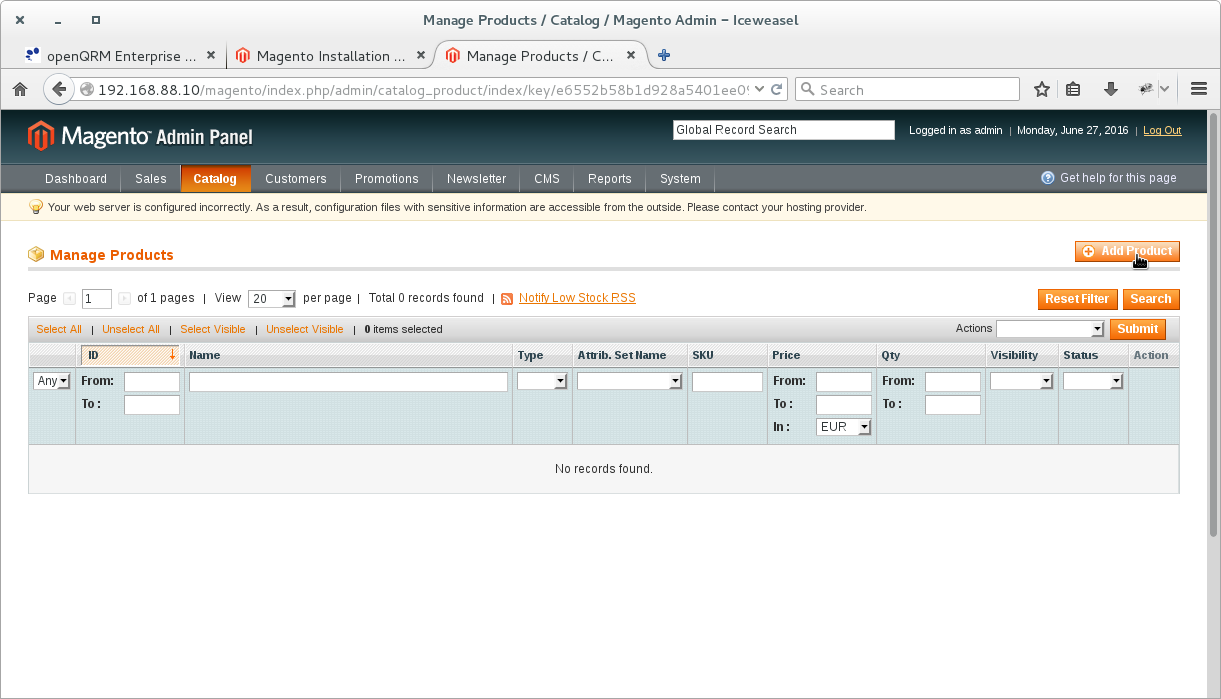Click the Select All link

click(x=59, y=329)
